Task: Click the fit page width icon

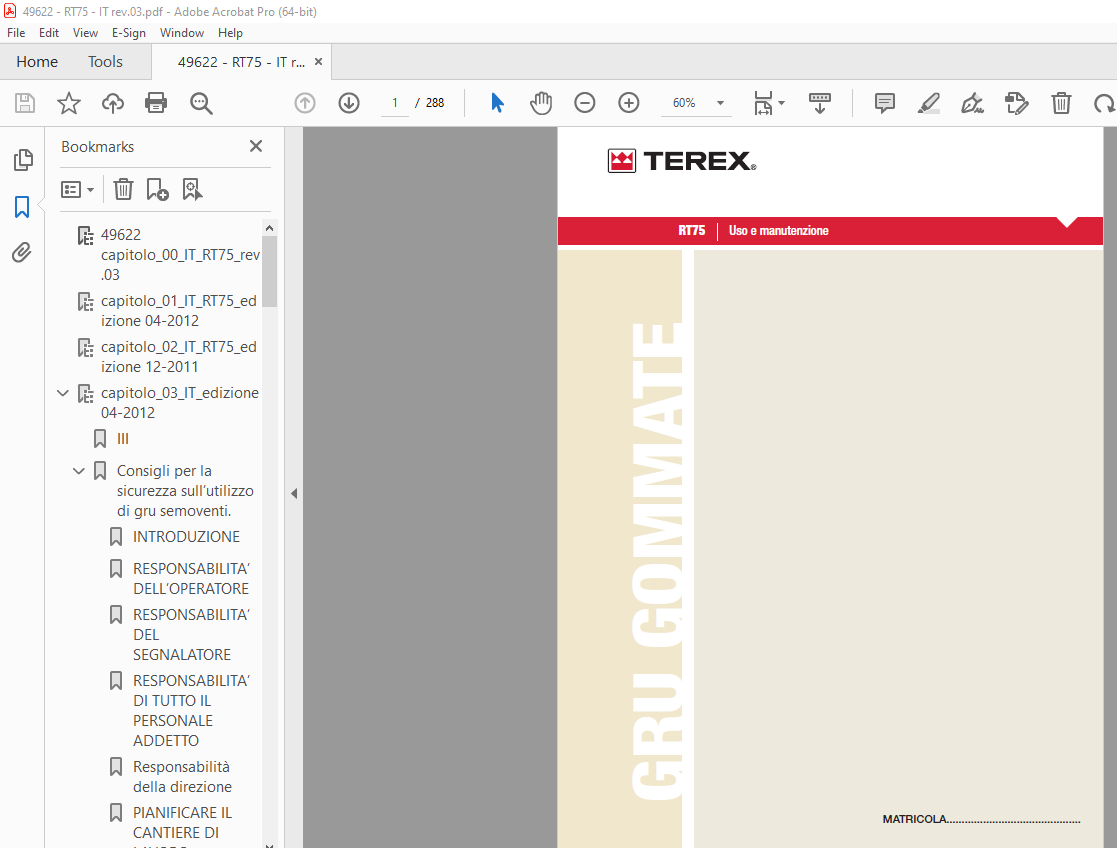Action: (x=763, y=103)
